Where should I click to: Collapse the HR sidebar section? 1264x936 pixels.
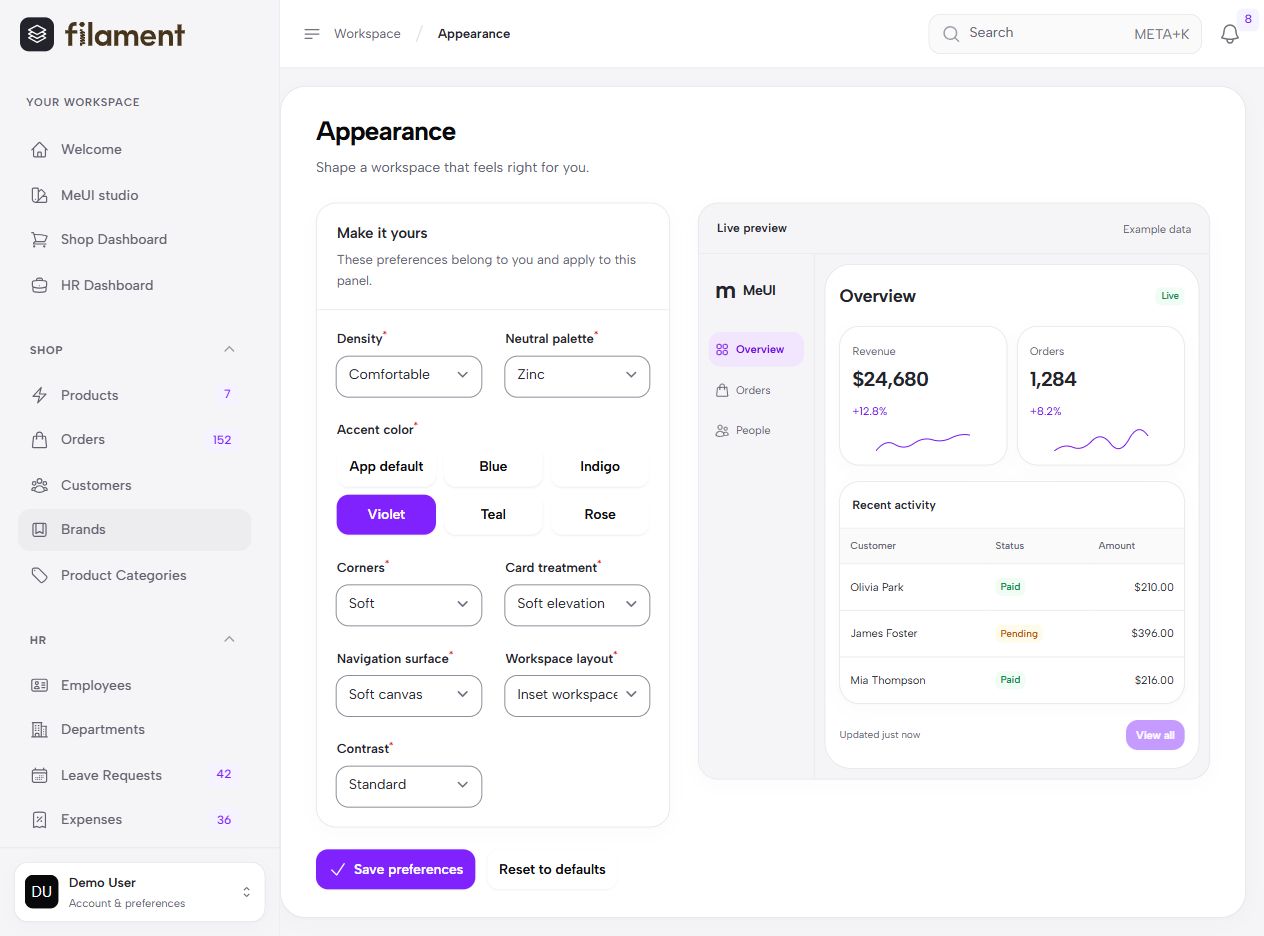(x=229, y=639)
